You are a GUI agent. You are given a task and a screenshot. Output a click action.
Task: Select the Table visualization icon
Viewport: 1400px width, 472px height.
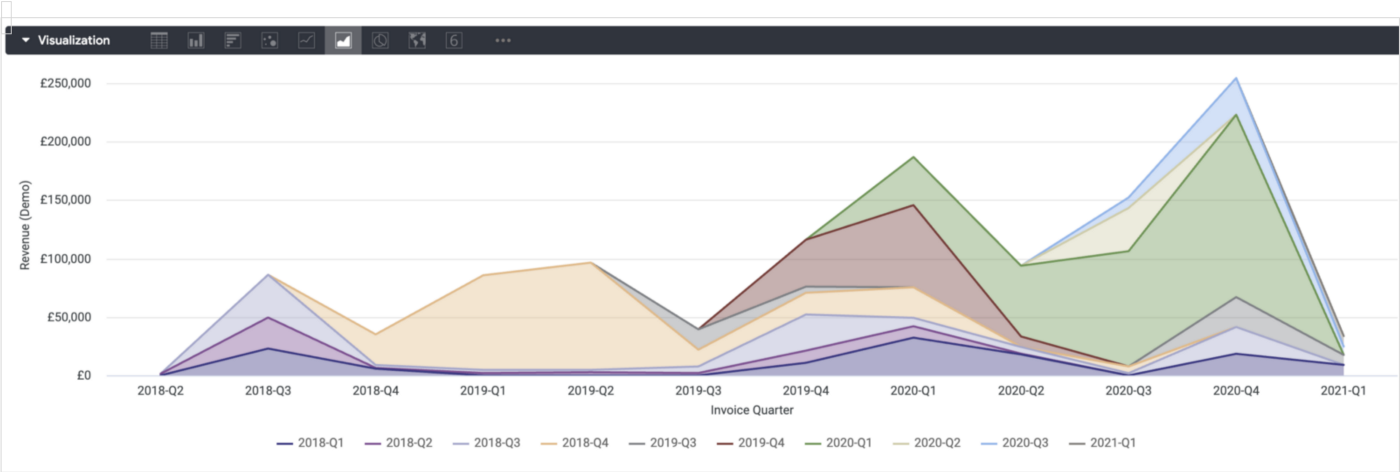point(159,41)
